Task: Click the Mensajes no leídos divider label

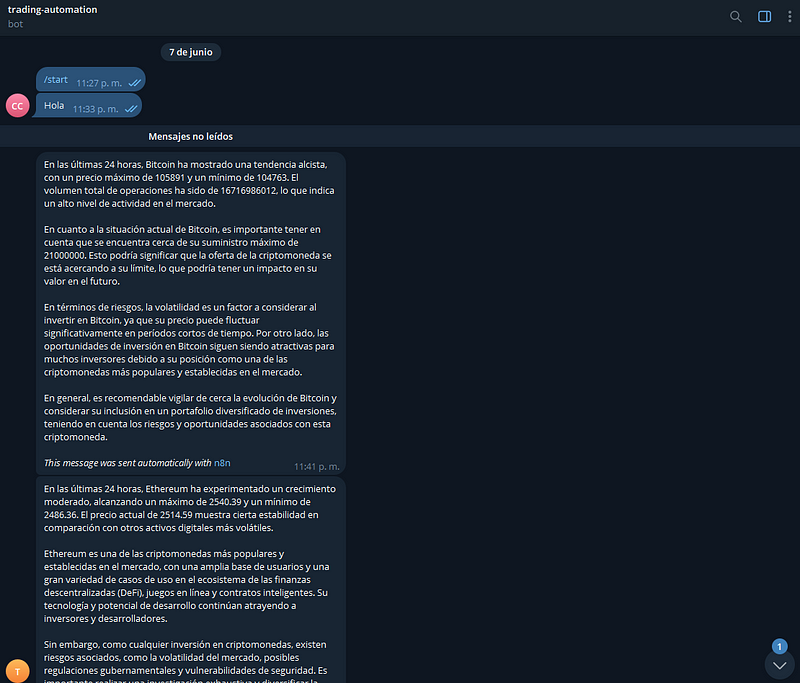Action: 190,136
